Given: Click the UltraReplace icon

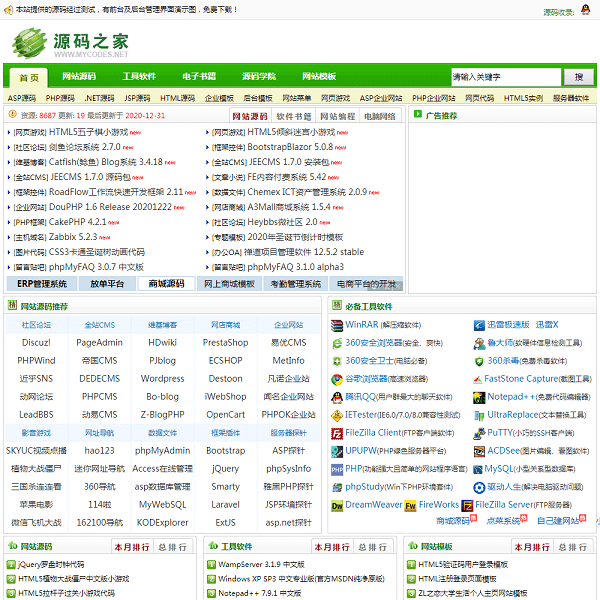Looking at the screenshot, I should [479, 416].
